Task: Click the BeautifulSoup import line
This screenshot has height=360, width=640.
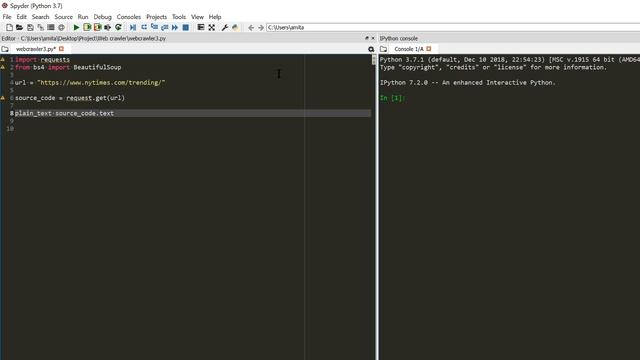Action: click(68, 67)
